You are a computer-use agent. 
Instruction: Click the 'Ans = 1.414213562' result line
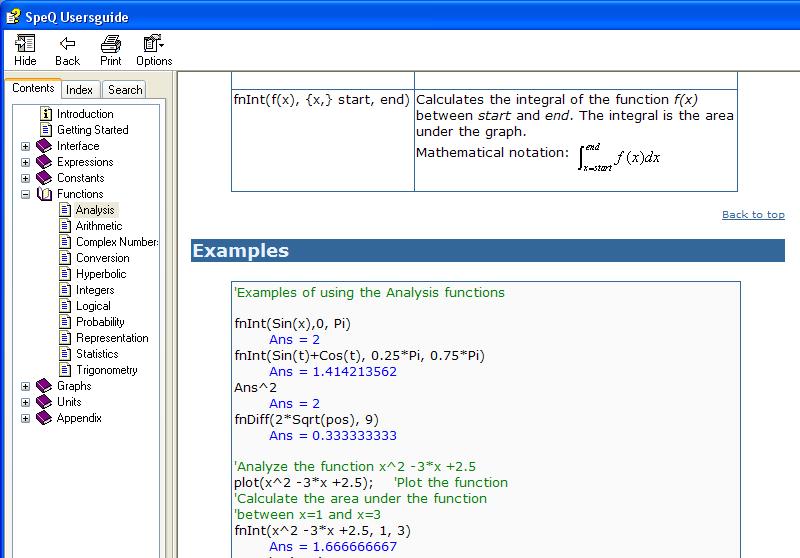coord(333,371)
